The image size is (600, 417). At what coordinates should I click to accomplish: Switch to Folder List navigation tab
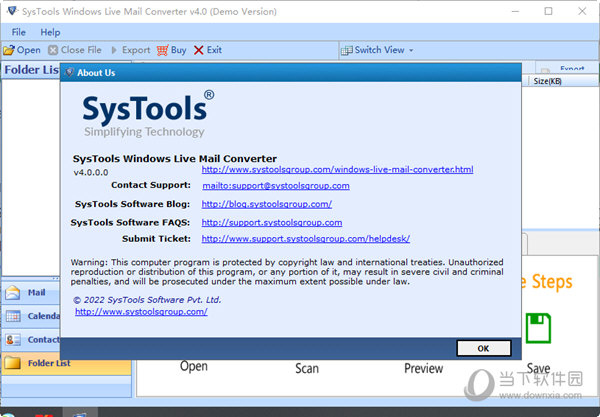pyautogui.click(x=67, y=363)
